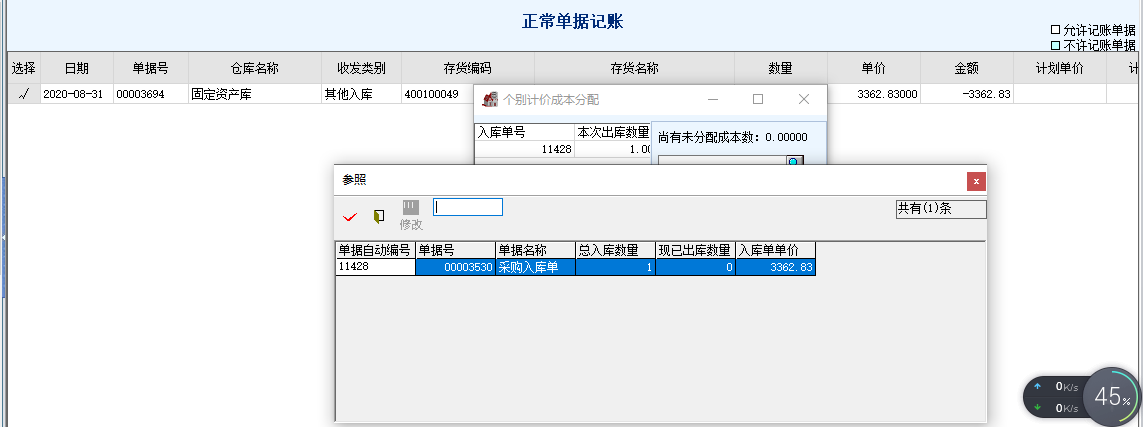Select 11428 cell in 个别计价成本分配 window
This screenshot has height=427, width=1143.
pos(525,149)
